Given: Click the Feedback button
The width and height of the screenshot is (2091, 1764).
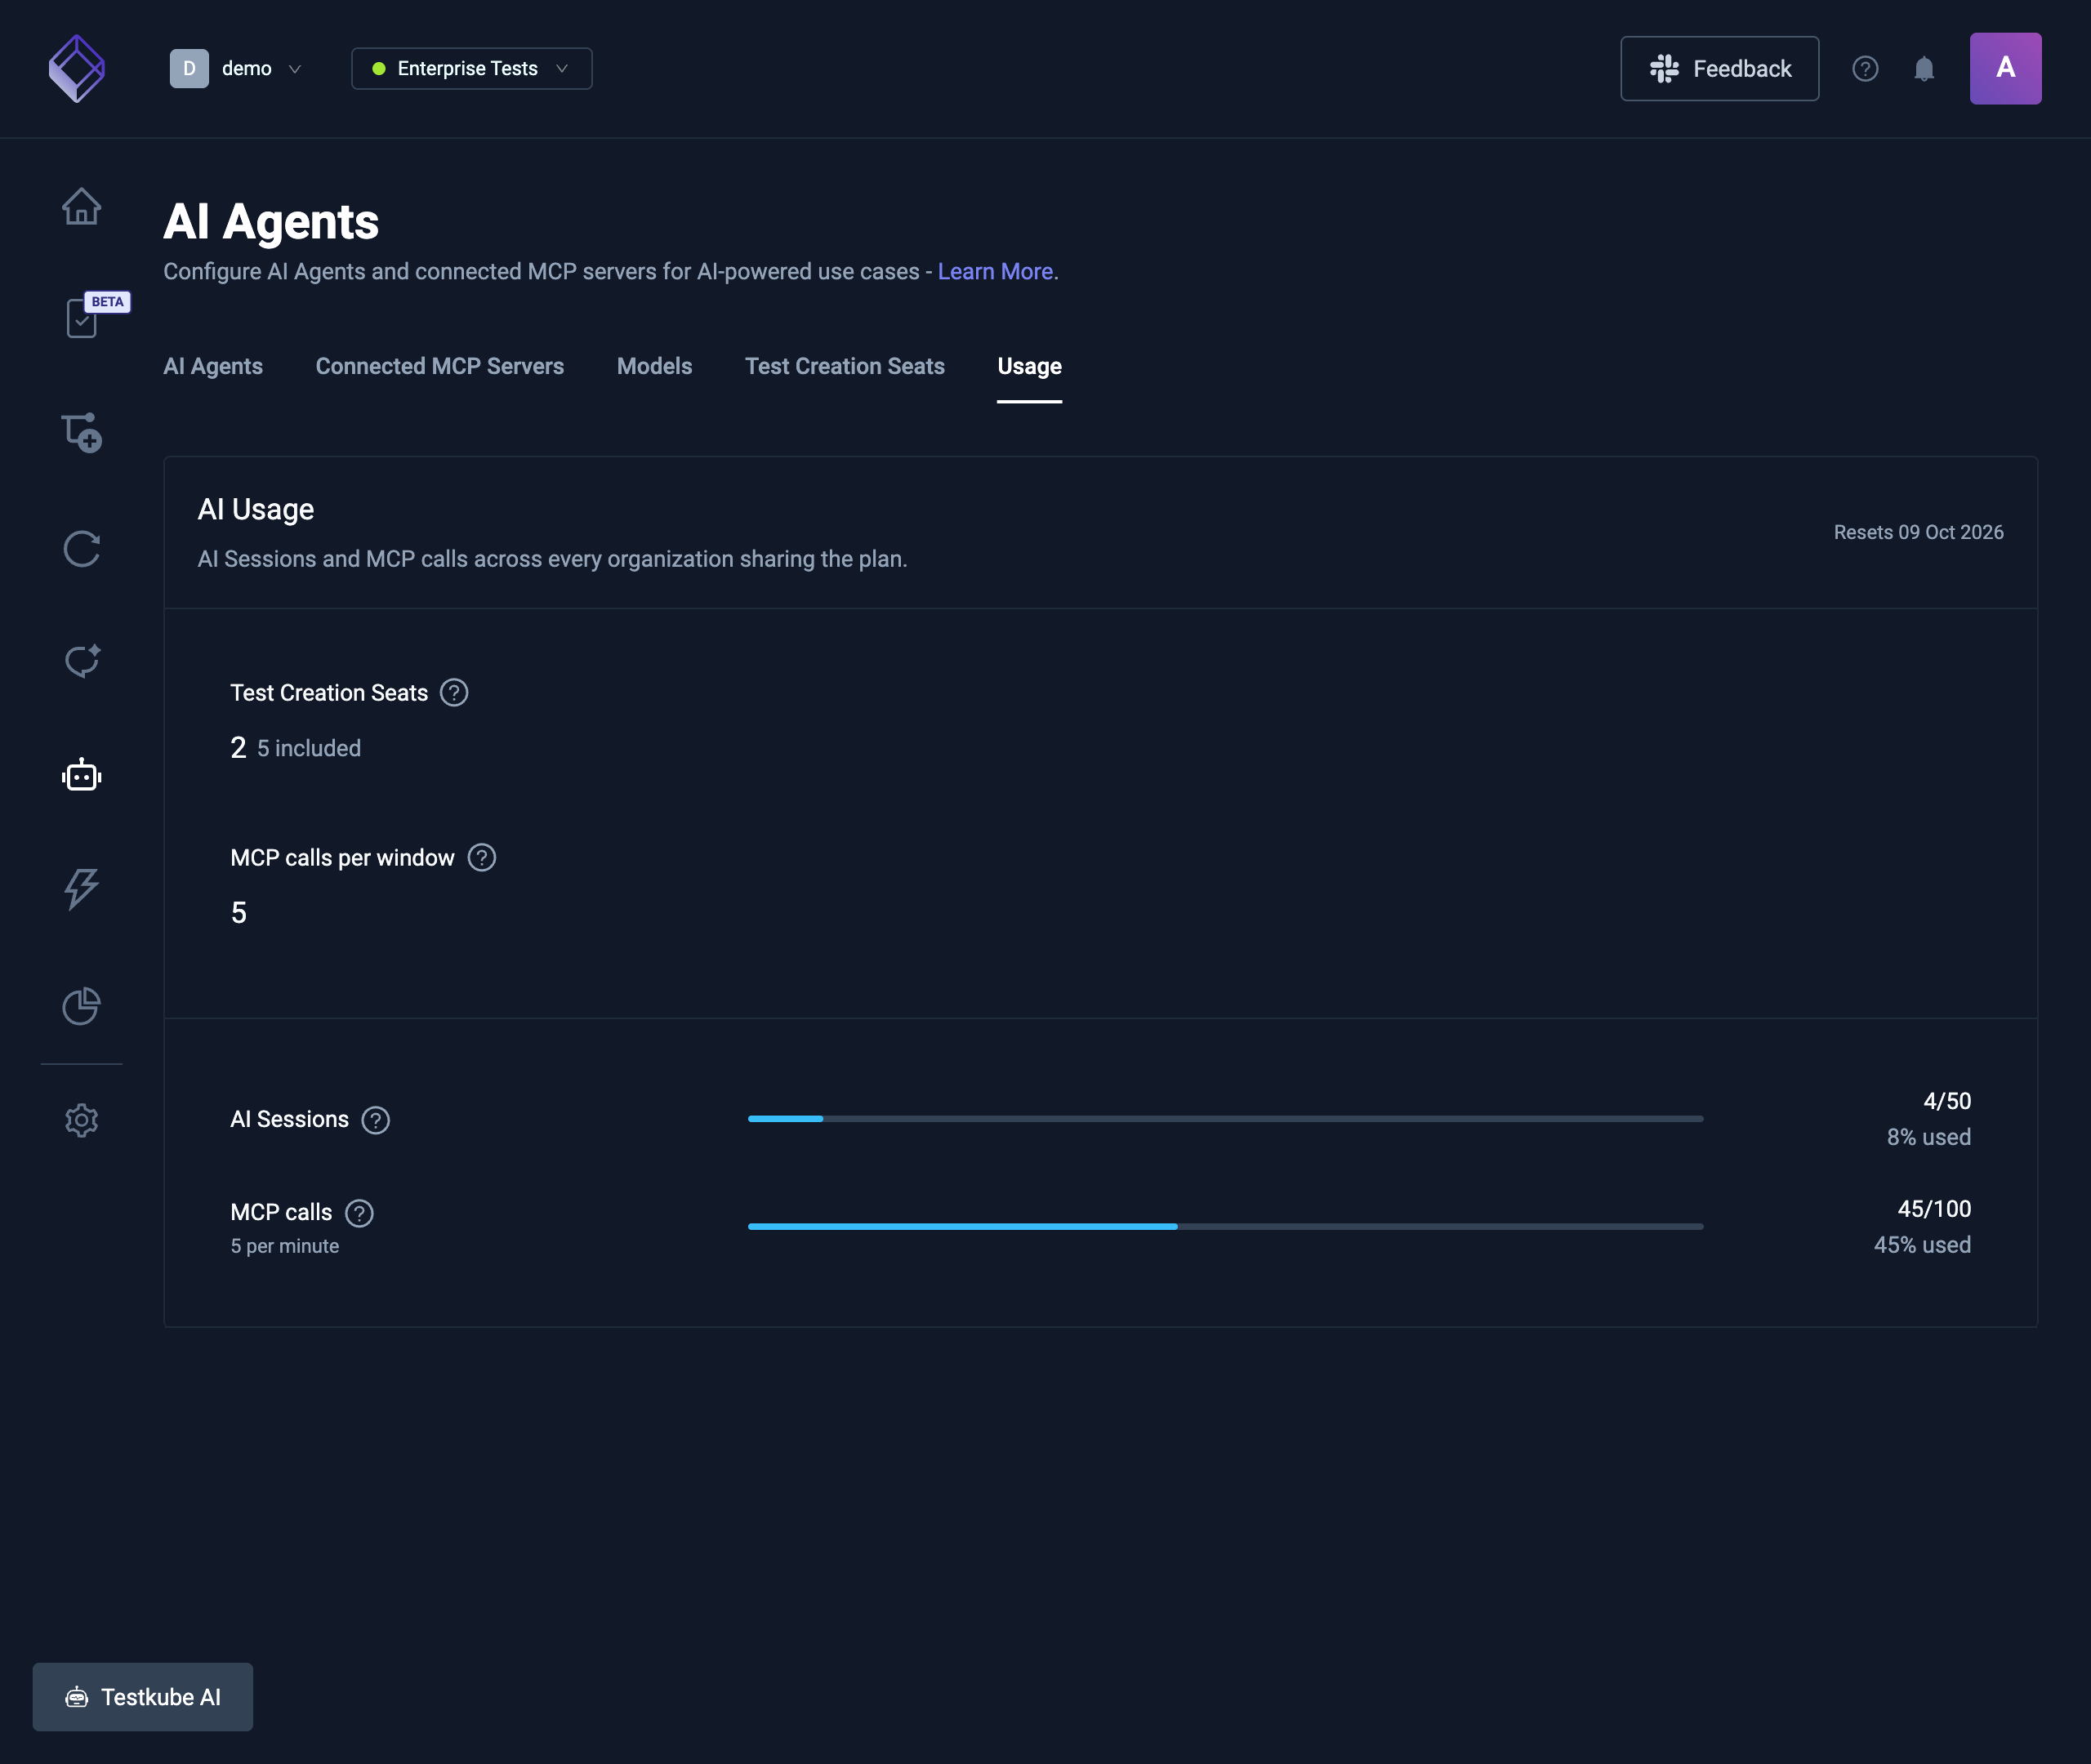Looking at the screenshot, I should 1719,69.
